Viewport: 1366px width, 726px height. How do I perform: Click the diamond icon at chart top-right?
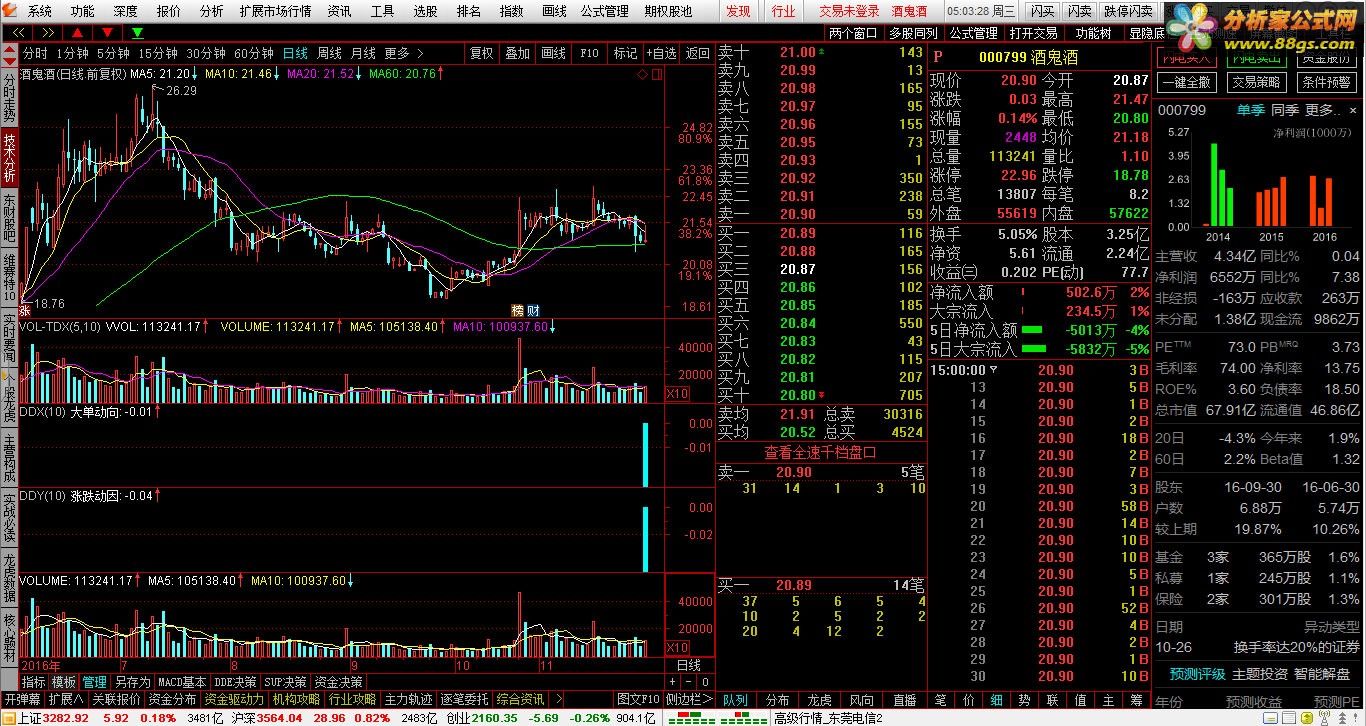pos(642,74)
